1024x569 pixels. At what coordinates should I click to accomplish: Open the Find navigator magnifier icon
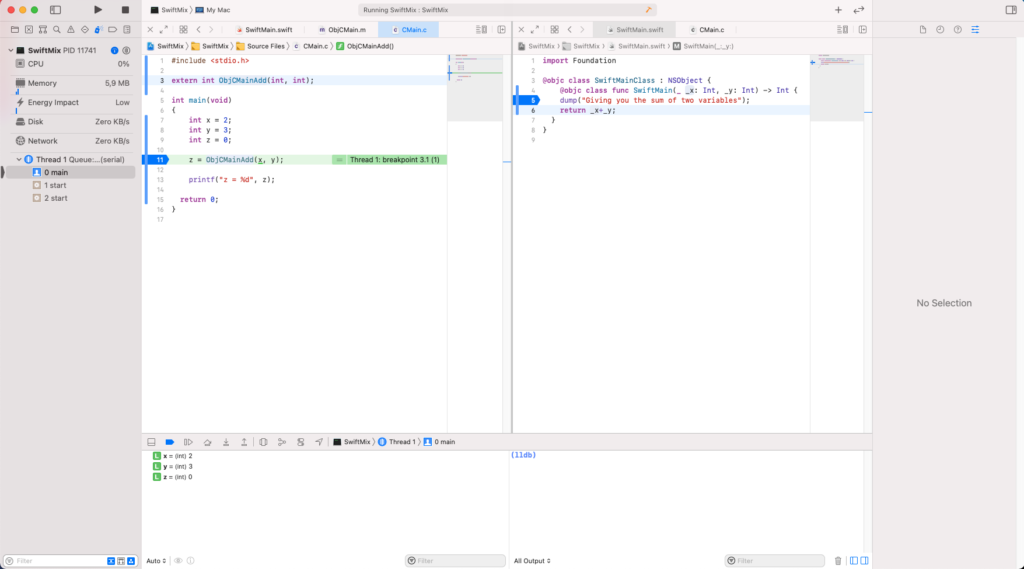pyautogui.click(x=56, y=30)
